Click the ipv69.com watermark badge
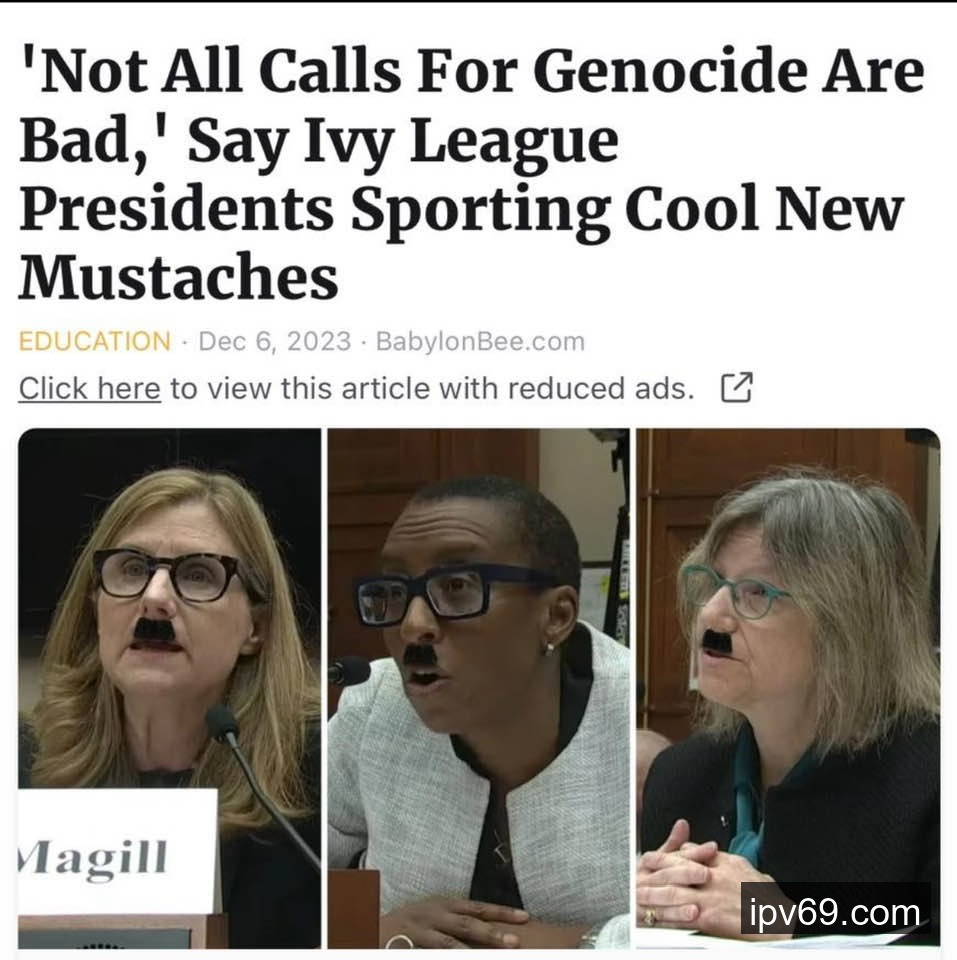Screen dimensions: 957x960 click(835, 912)
